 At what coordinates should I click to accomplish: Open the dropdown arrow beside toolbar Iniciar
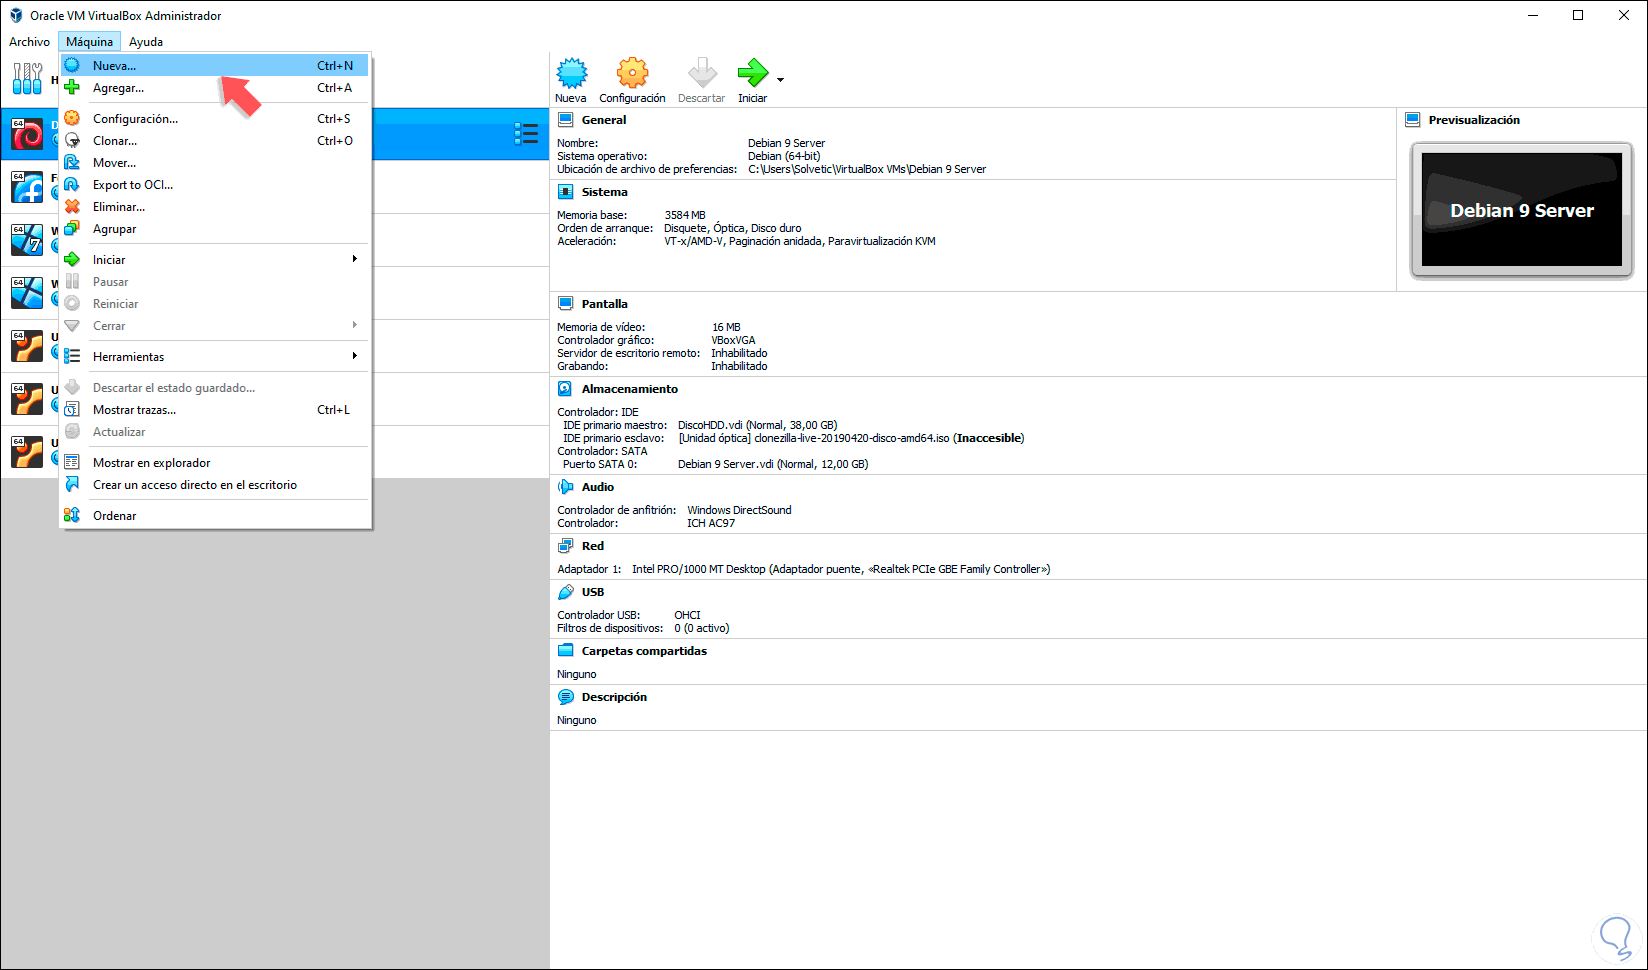[780, 80]
